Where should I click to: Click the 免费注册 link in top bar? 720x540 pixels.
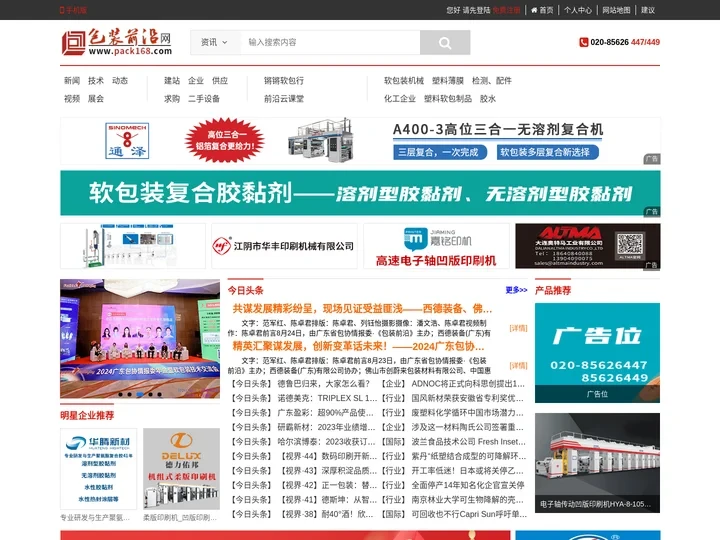(506, 10)
